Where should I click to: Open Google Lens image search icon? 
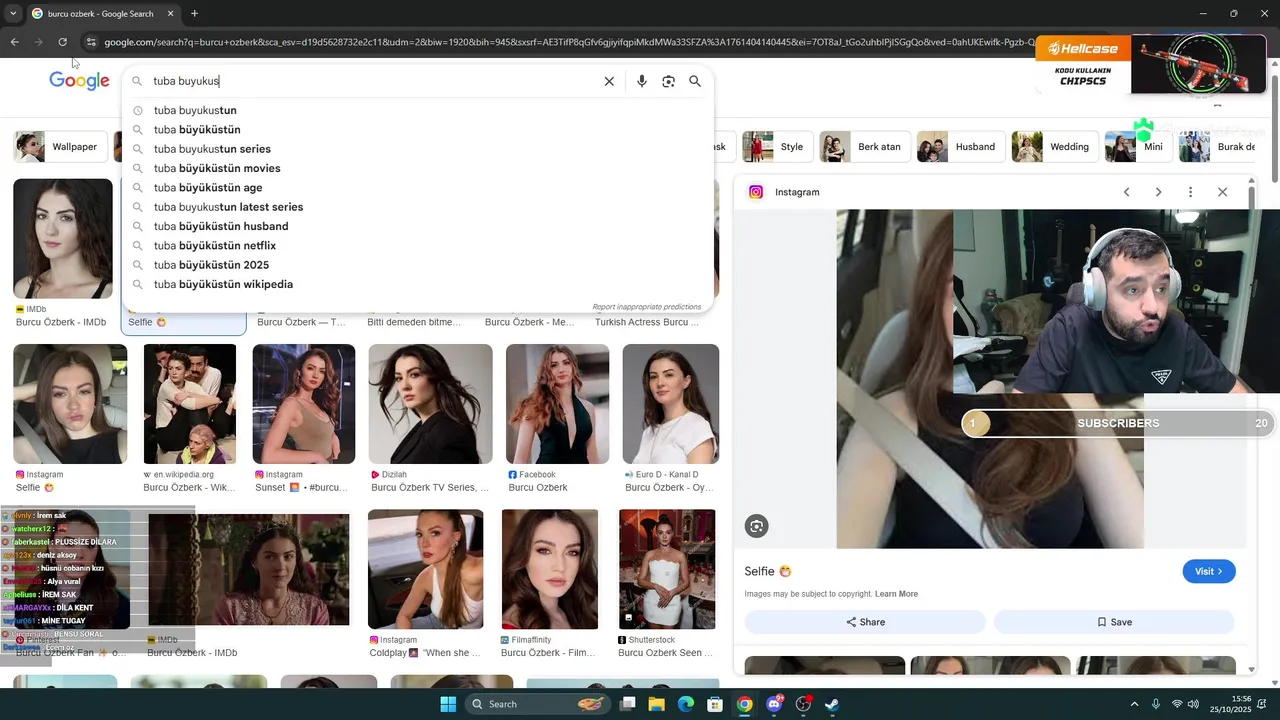click(x=668, y=81)
